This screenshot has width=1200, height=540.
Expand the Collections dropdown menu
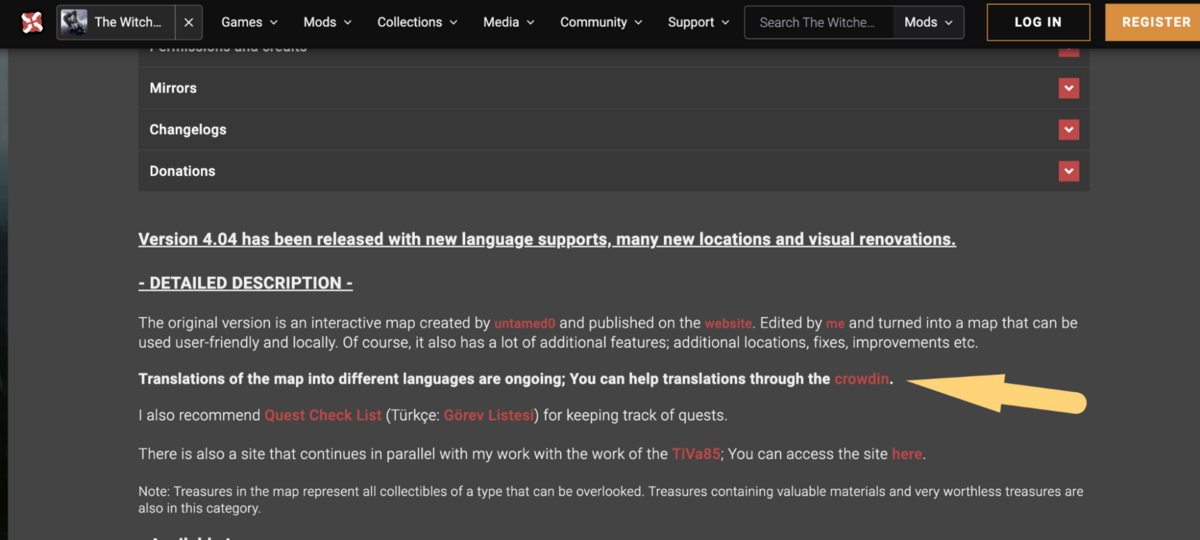[x=417, y=22]
